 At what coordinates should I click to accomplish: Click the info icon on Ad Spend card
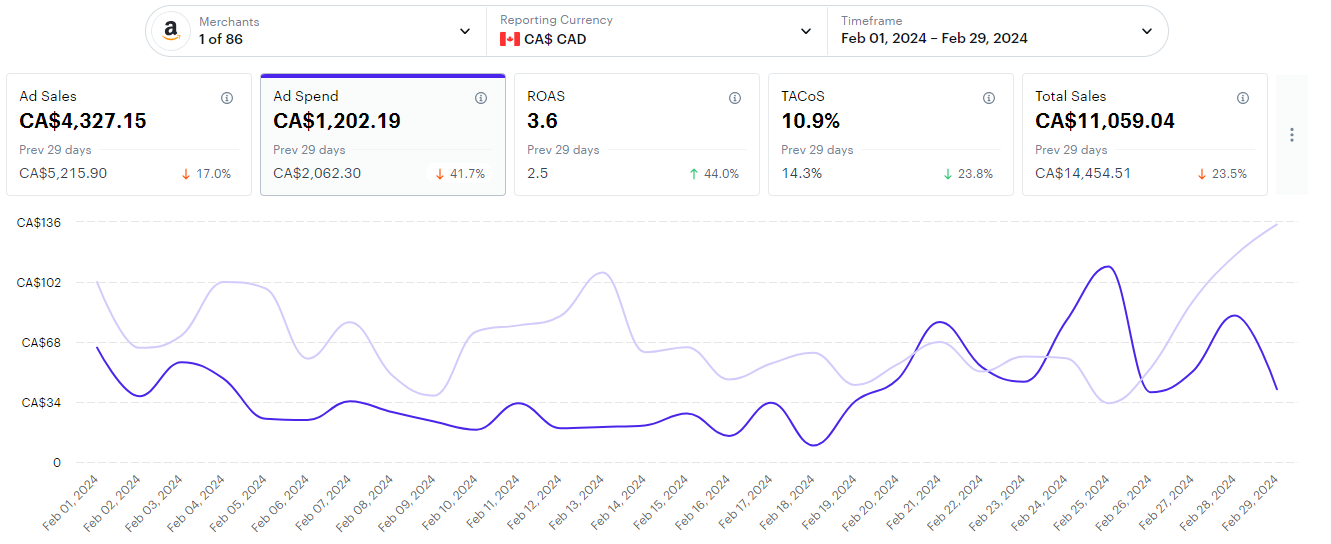point(481,98)
